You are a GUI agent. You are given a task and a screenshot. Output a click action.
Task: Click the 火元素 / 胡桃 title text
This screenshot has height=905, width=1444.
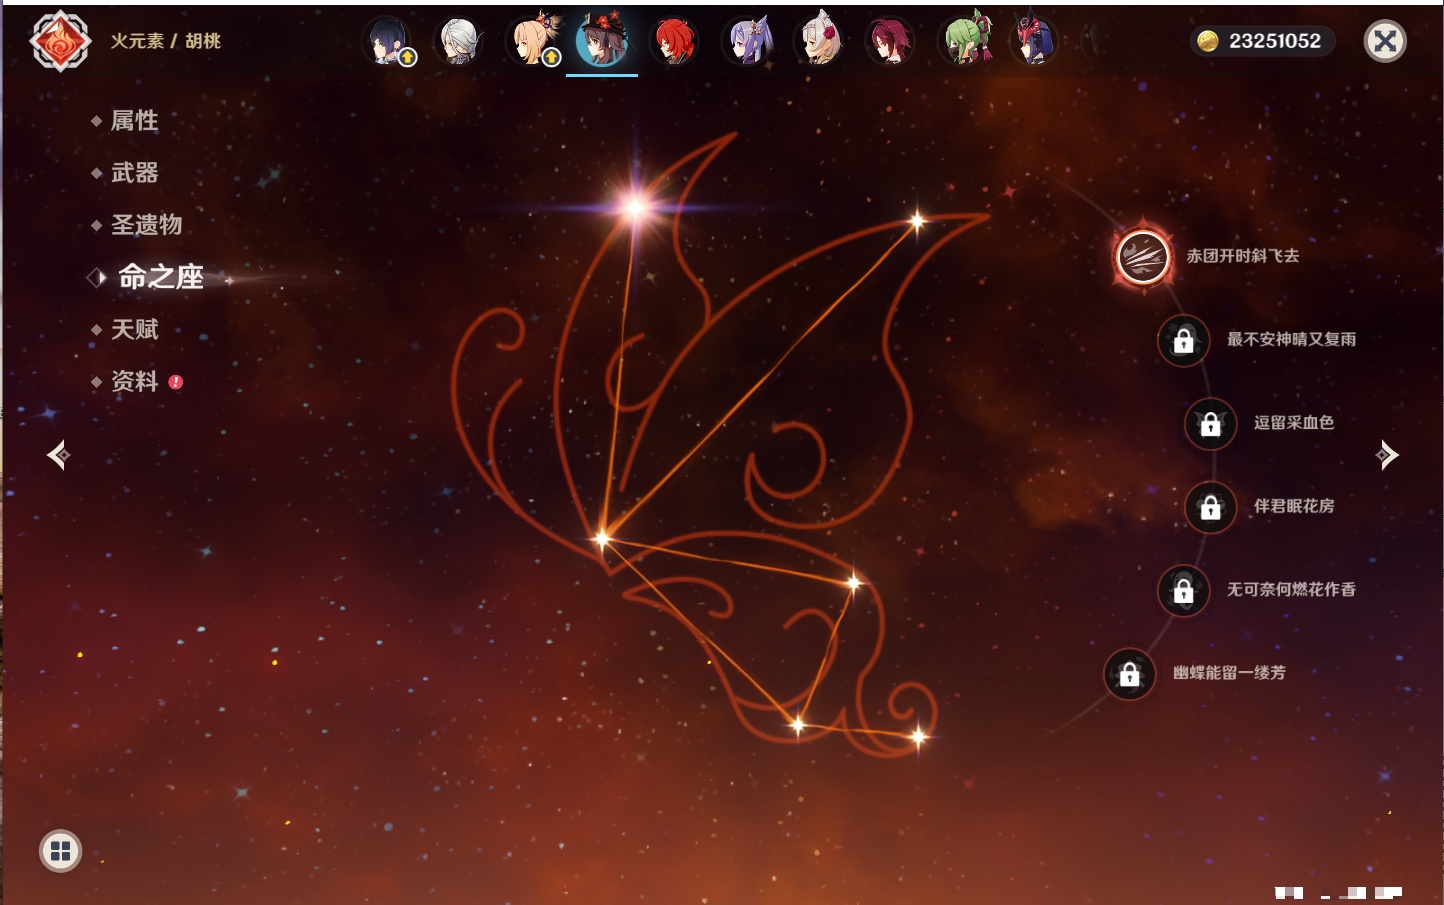[166, 41]
